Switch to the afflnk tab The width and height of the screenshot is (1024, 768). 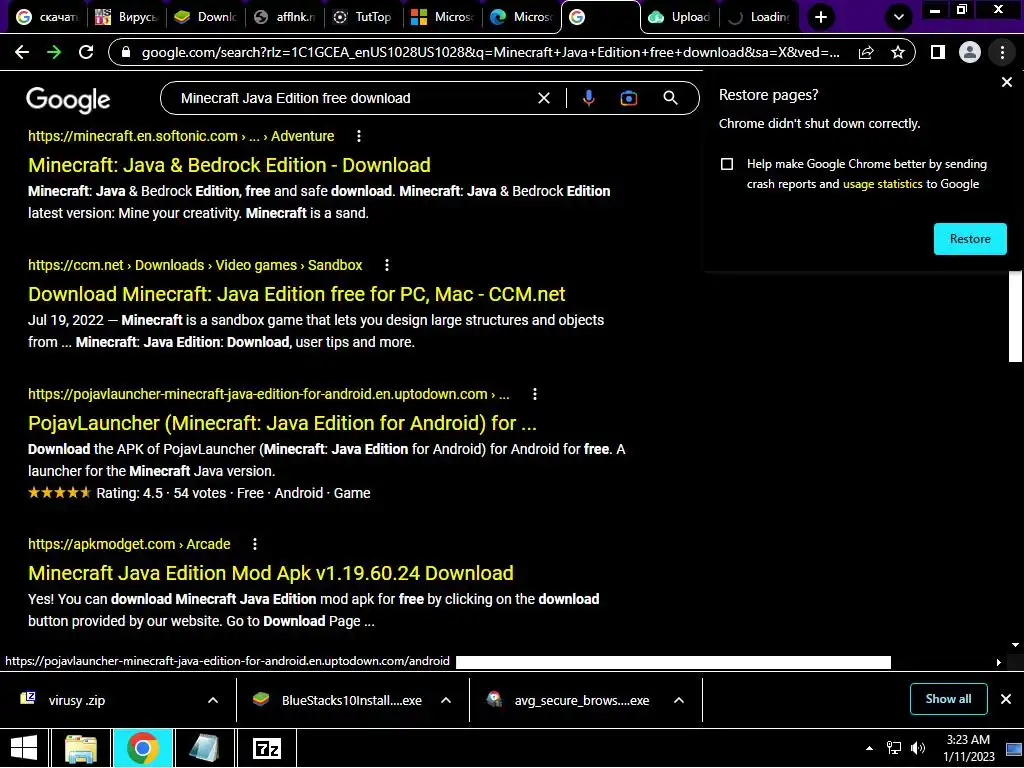click(x=285, y=17)
